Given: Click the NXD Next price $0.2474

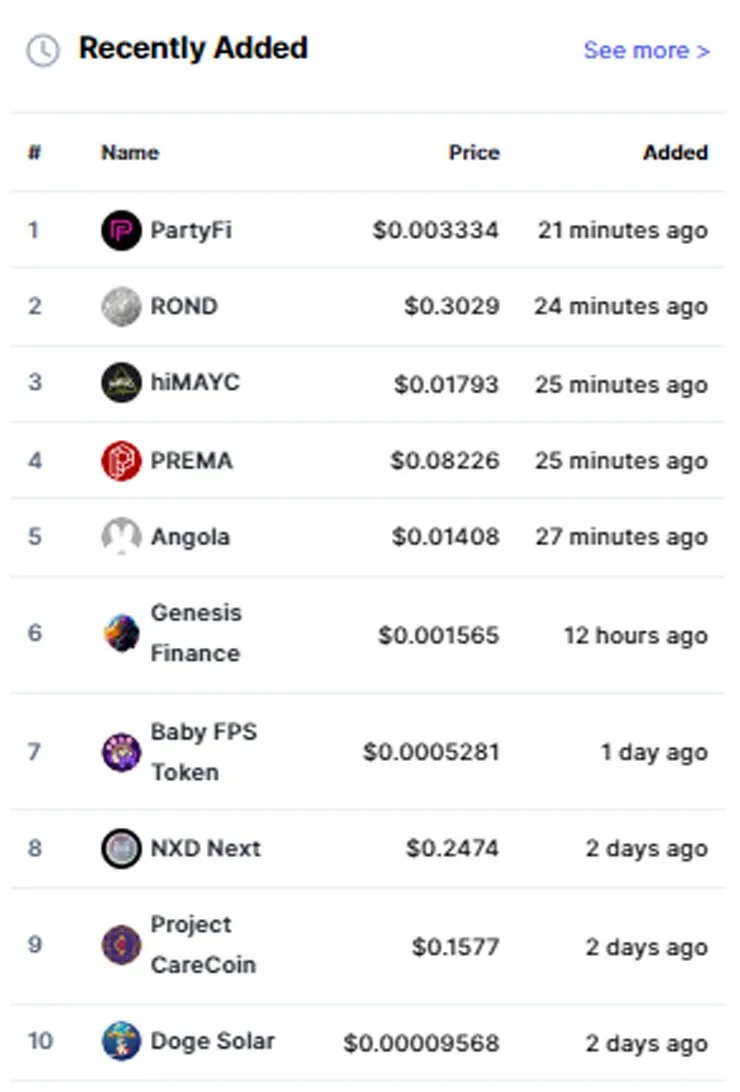Looking at the screenshot, I should (452, 848).
